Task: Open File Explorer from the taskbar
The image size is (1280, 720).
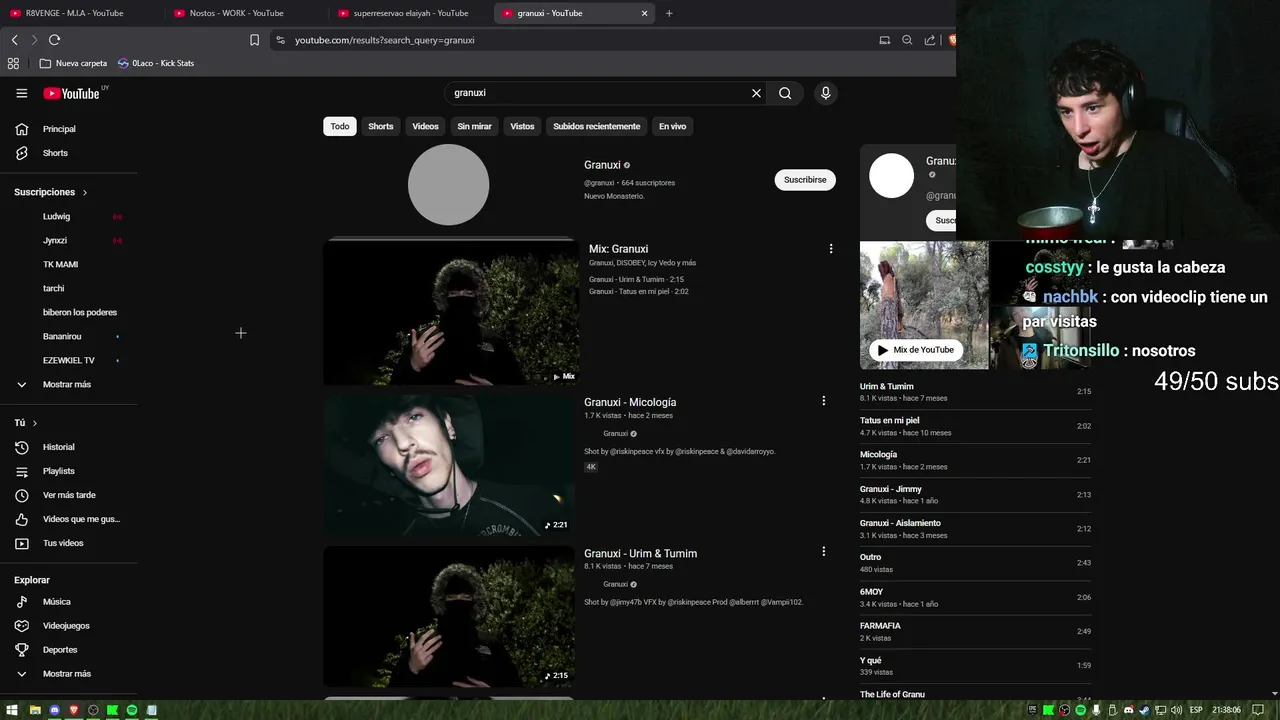Action: 35,710
